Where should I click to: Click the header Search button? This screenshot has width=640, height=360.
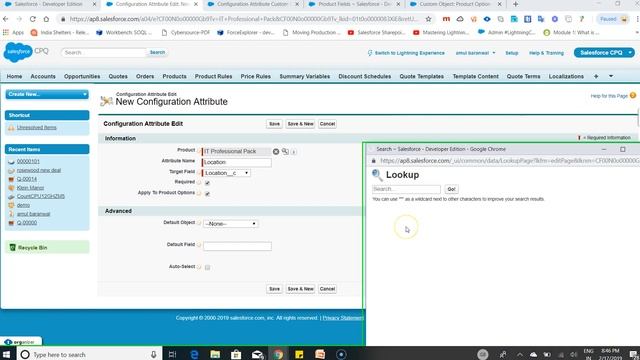tap(157, 52)
